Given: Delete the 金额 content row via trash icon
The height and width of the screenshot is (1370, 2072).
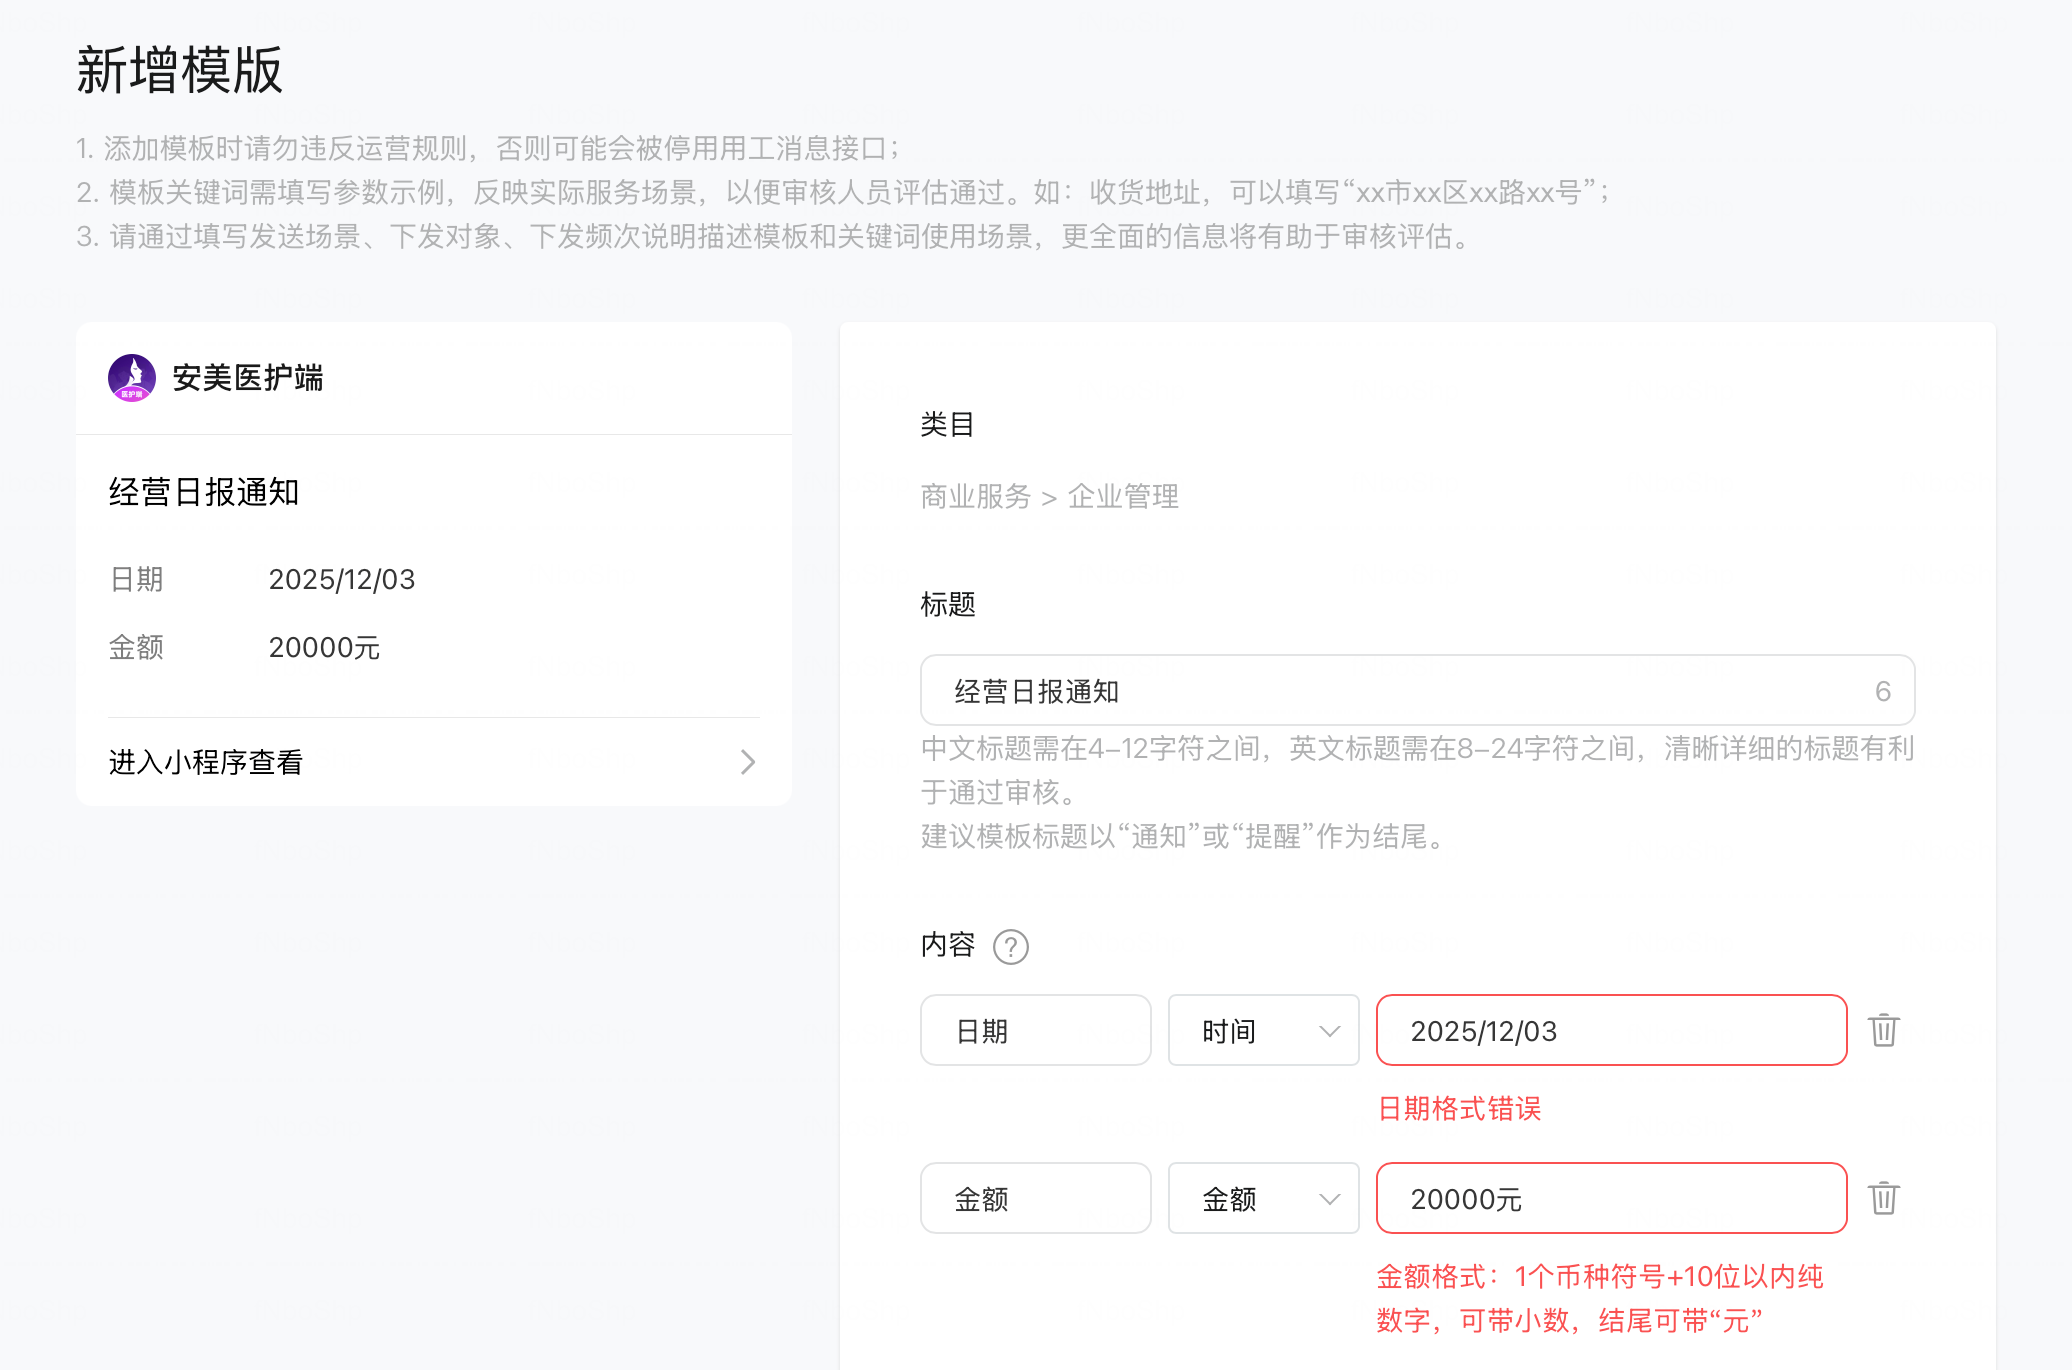Looking at the screenshot, I should 1883,1198.
